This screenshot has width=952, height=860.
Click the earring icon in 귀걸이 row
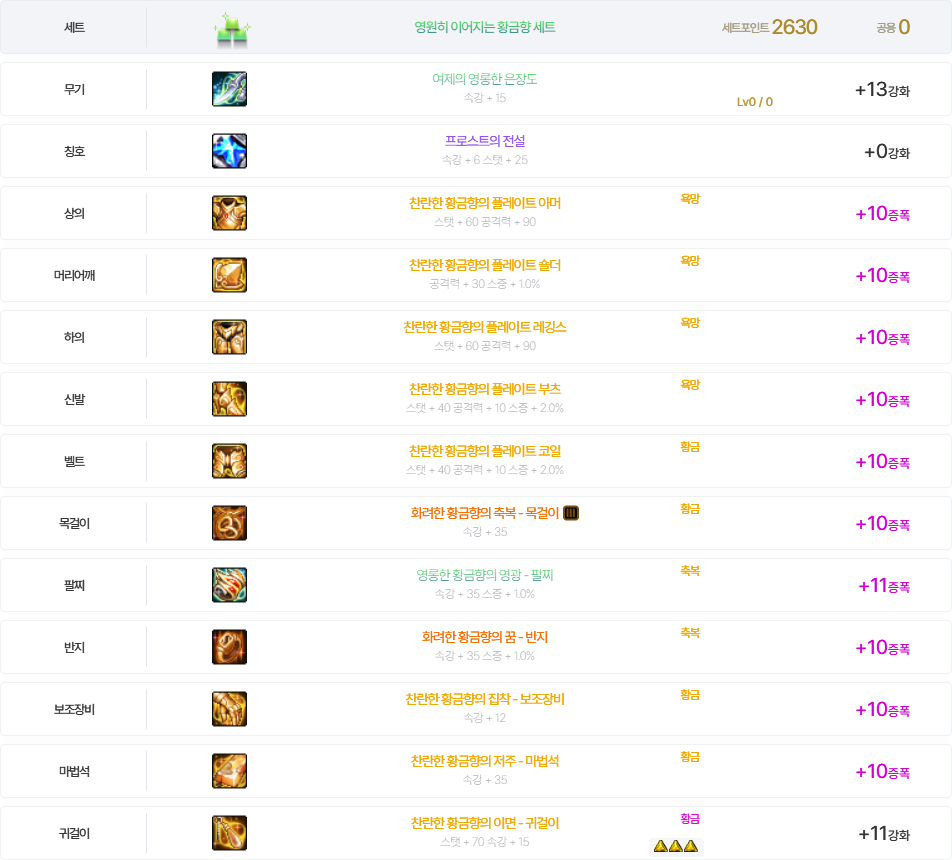[x=229, y=833]
